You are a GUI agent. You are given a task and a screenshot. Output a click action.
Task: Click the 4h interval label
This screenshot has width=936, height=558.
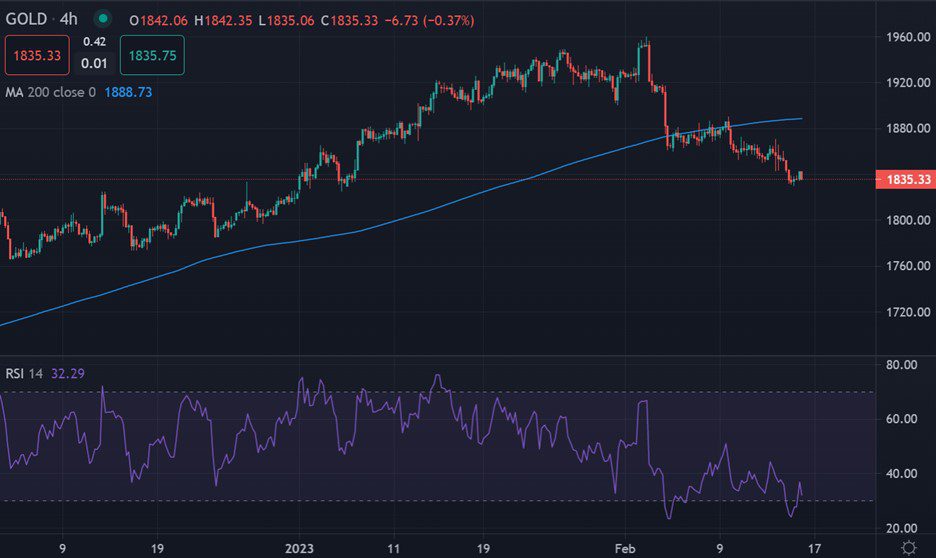(69, 19)
